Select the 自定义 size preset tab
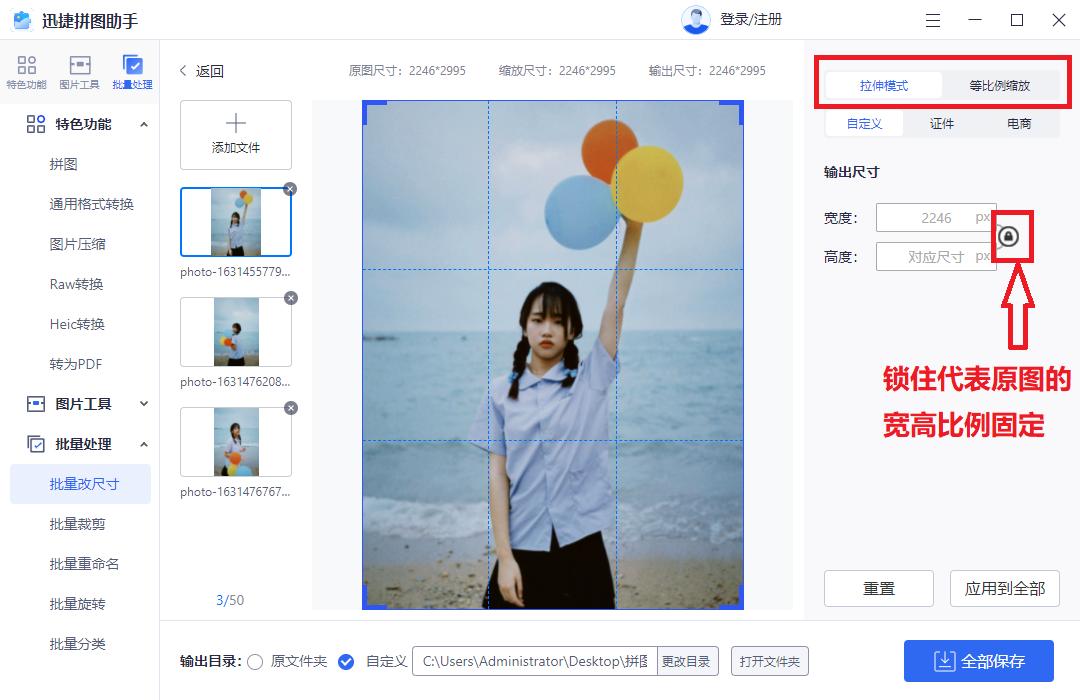 [864, 124]
